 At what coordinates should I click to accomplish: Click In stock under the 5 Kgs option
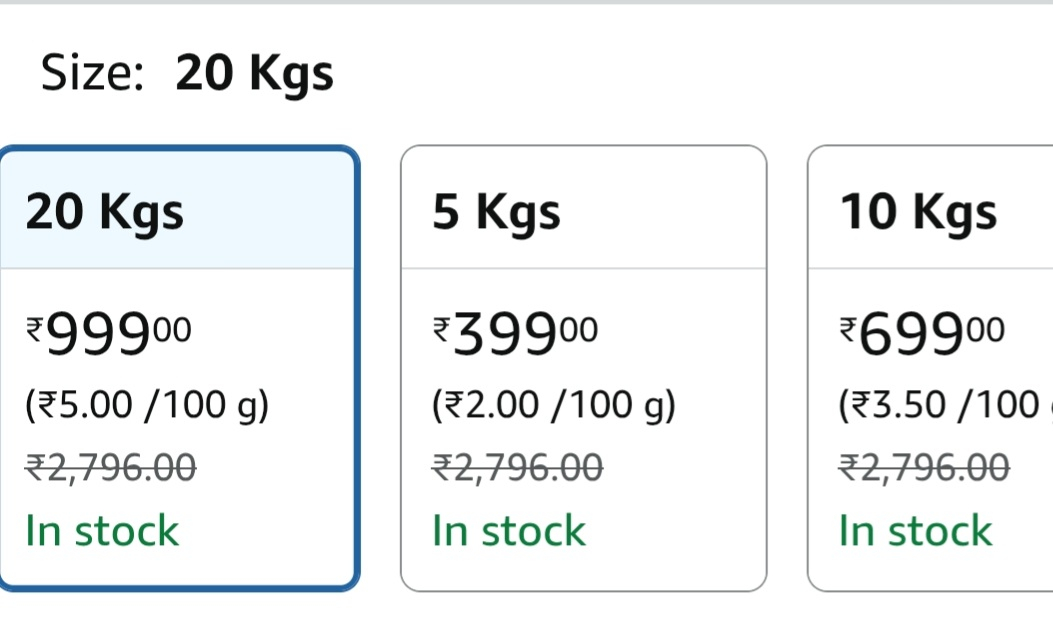[x=509, y=530]
